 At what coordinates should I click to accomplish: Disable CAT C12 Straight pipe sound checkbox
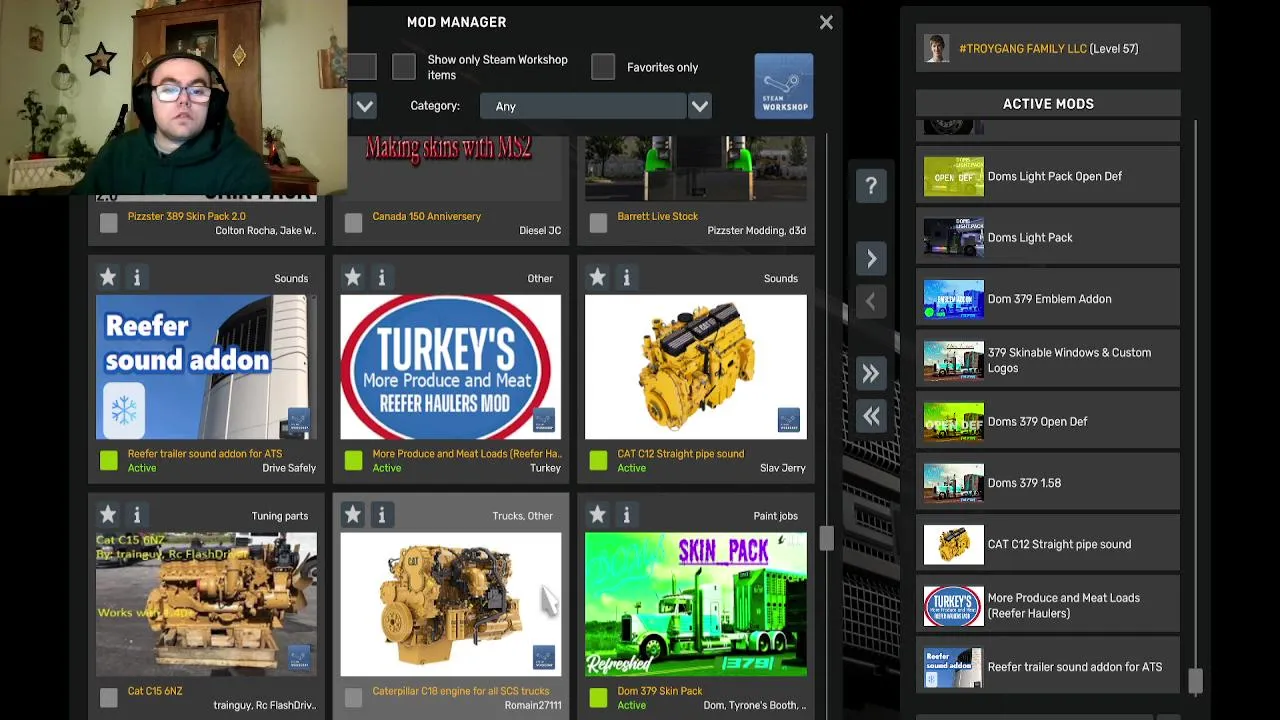(x=598, y=460)
